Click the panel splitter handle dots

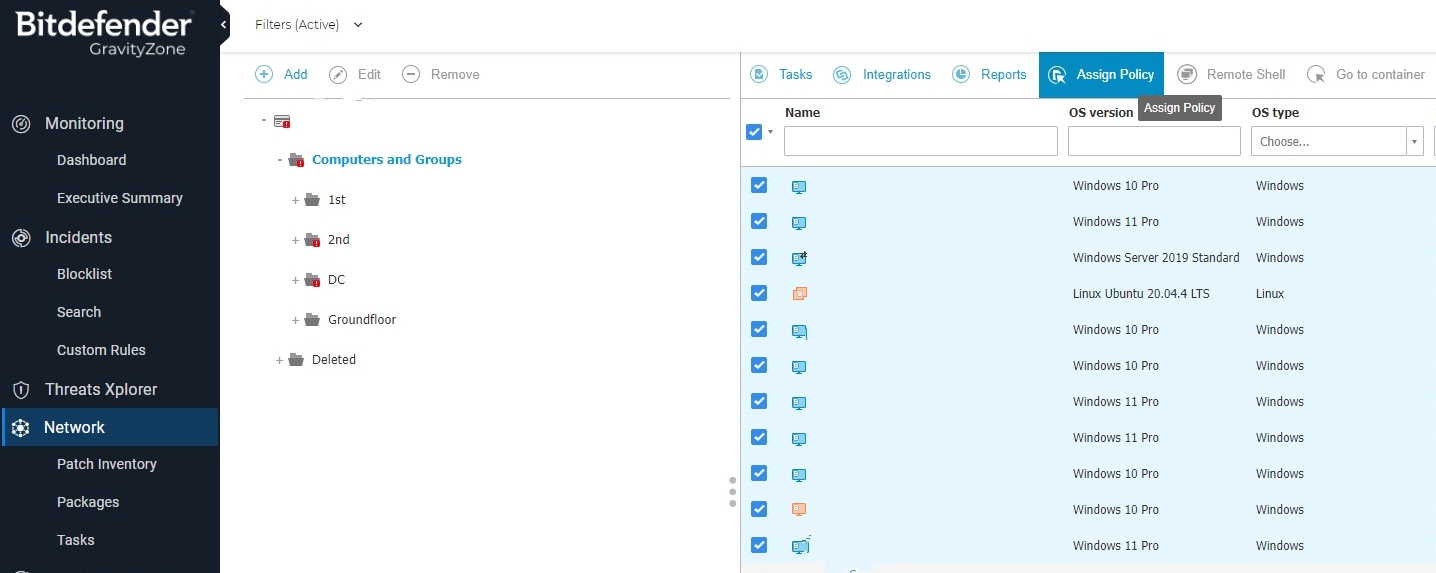733,492
